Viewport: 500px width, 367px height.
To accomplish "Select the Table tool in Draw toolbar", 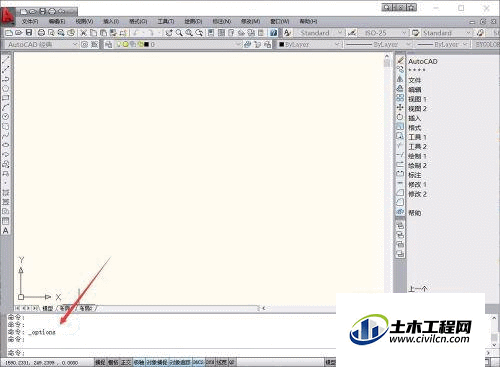I will click(6, 221).
